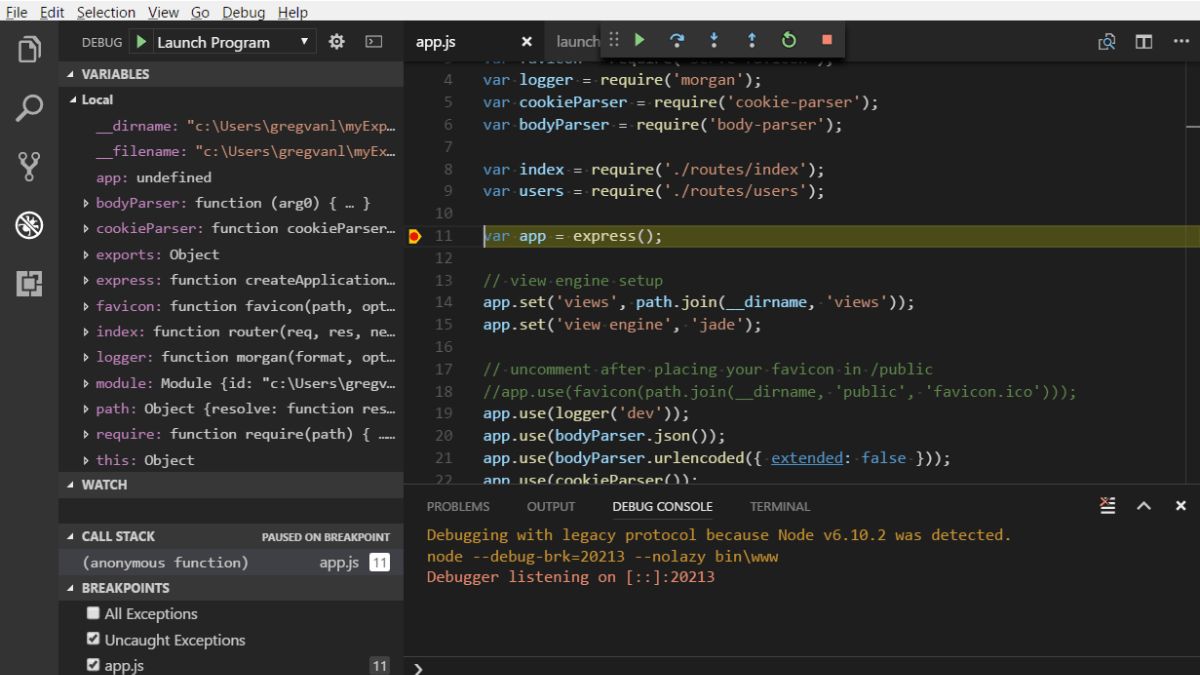Open debug configurations via the gear icon
The width and height of the screenshot is (1200, 675).
coord(336,41)
